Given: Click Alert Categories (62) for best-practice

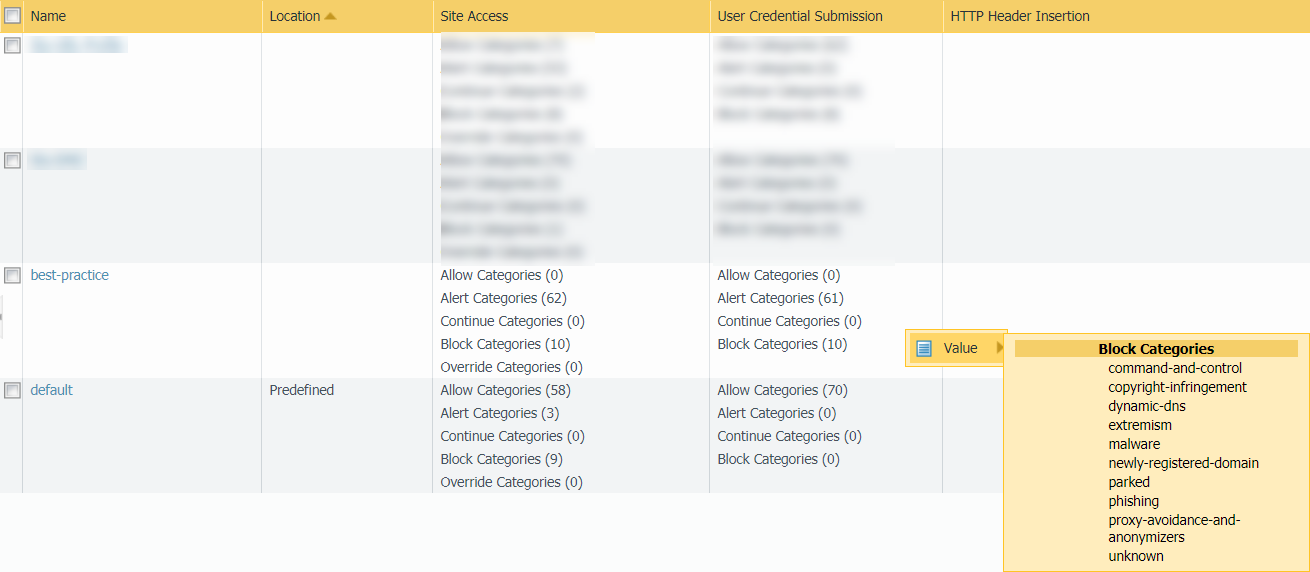Looking at the screenshot, I should [502, 298].
